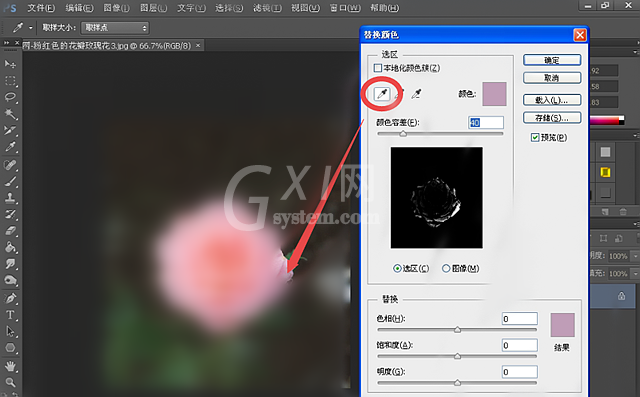Image resolution: width=640 pixels, height=397 pixels.
Task: Select the Hand tool
Action: click(x=10, y=366)
